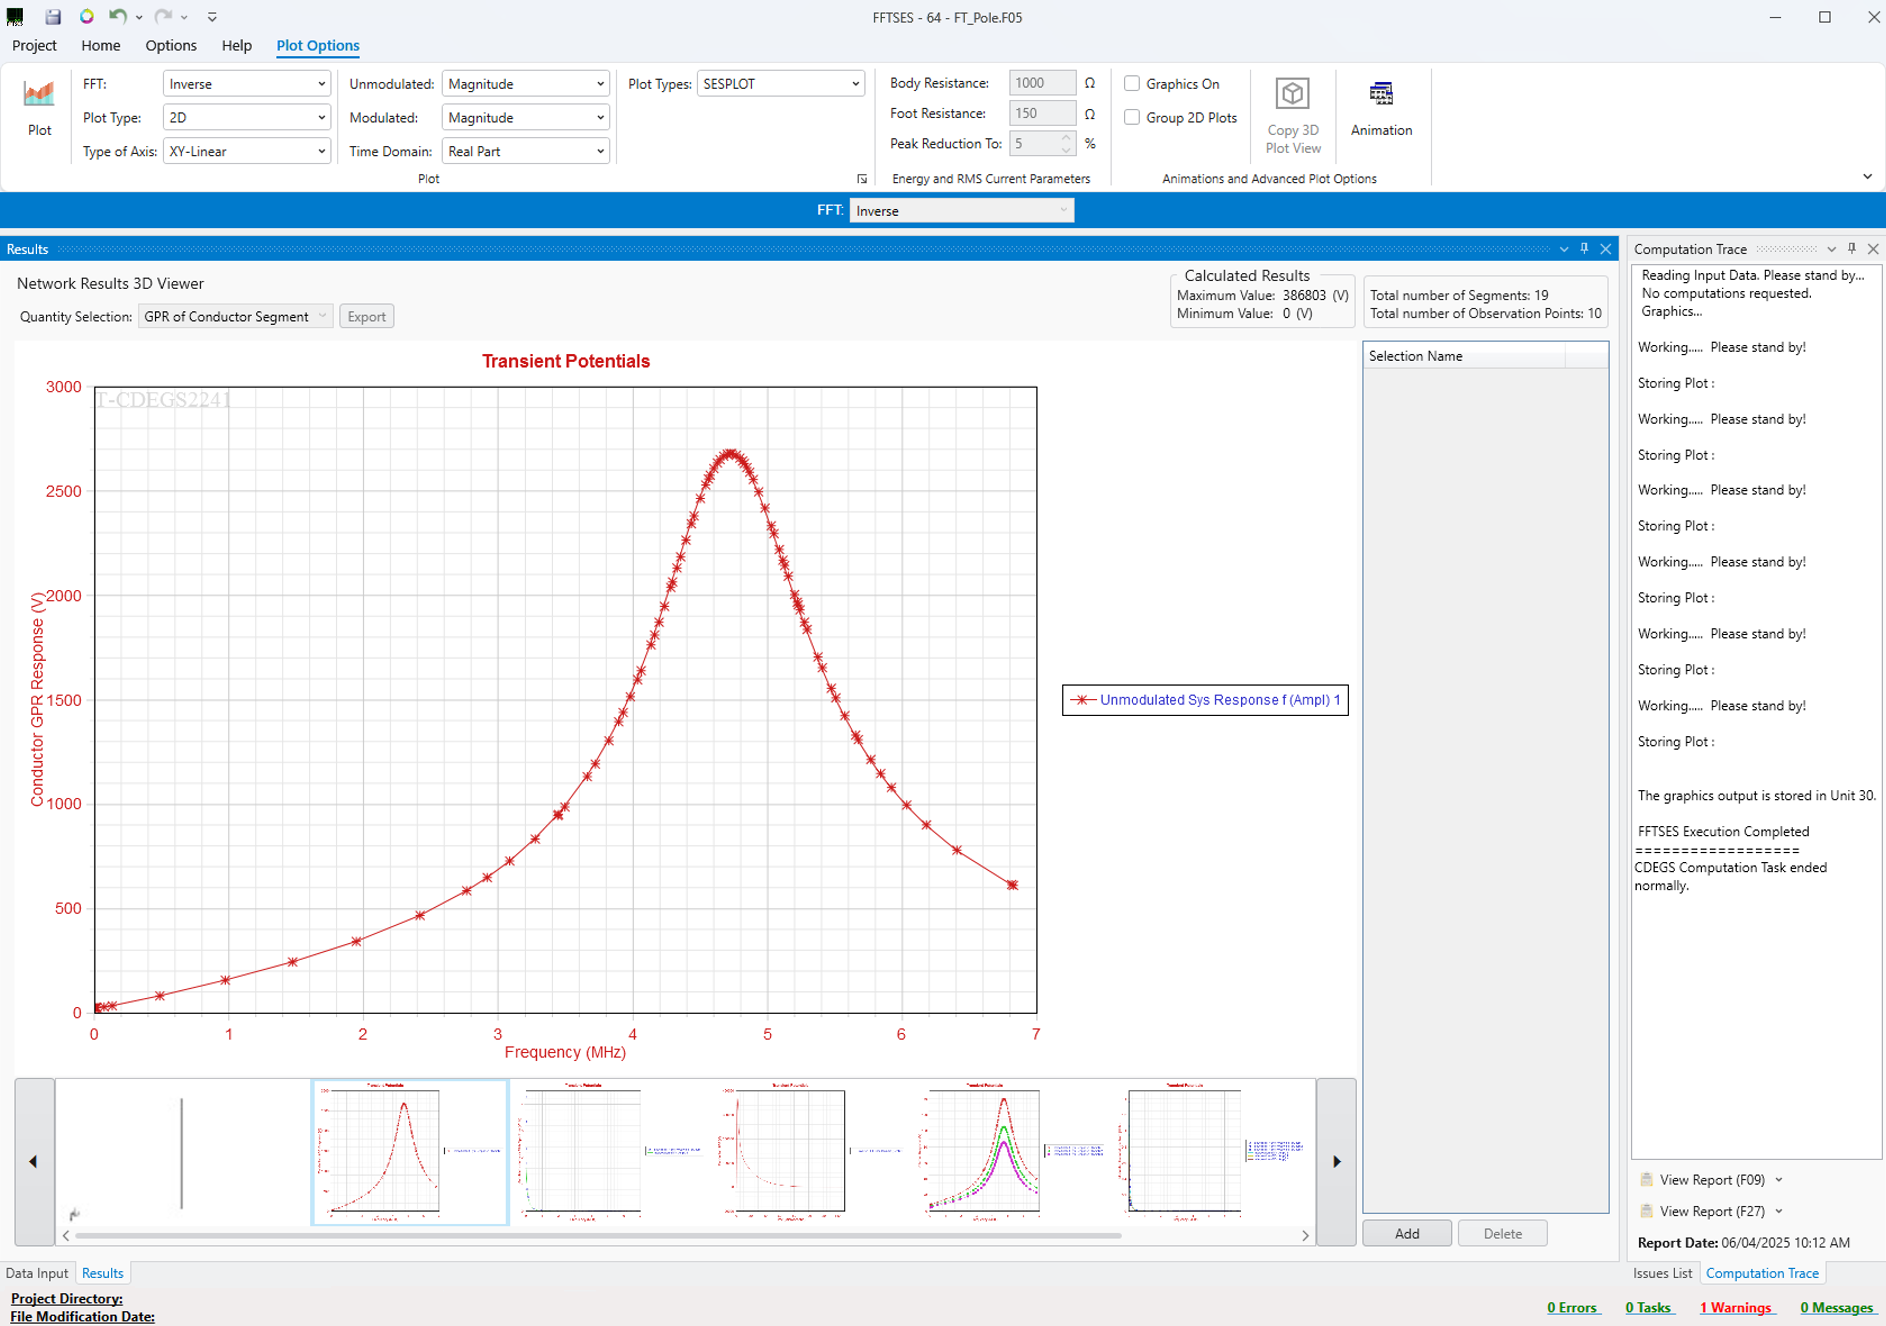Enable the Graphics On checkbox
The image size is (1886, 1326).
pyautogui.click(x=1132, y=84)
